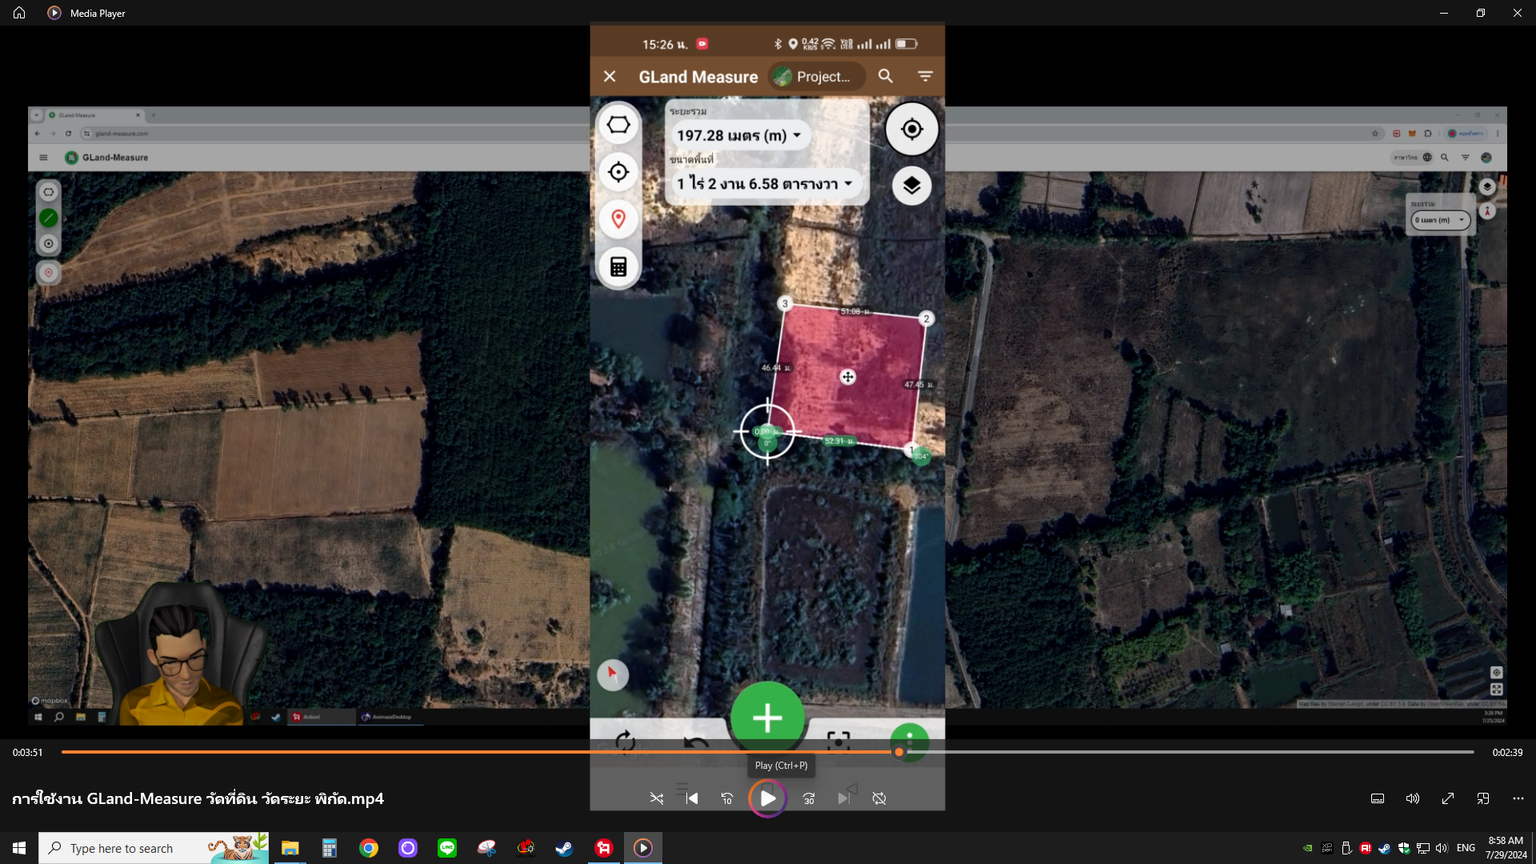The image size is (1536, 864).
Task: Open Steam from the taskbar
Action: pos(565,848)
